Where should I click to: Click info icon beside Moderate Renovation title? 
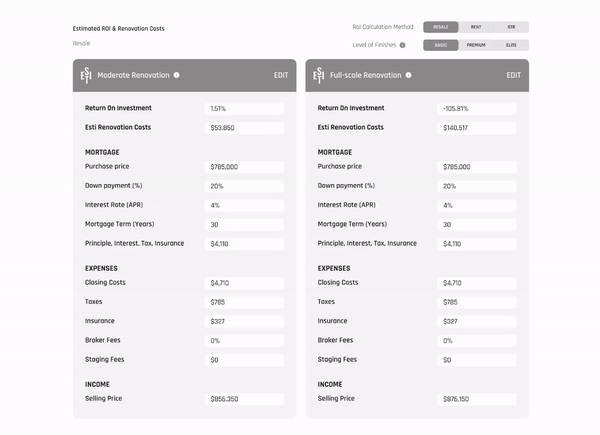tap(177, 75)
